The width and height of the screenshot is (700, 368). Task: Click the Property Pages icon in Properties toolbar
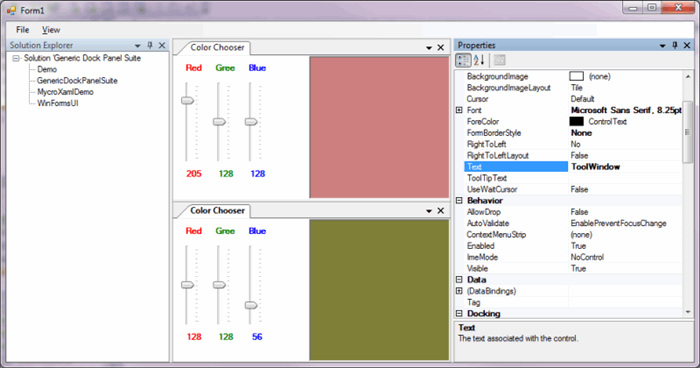point(500,60)
